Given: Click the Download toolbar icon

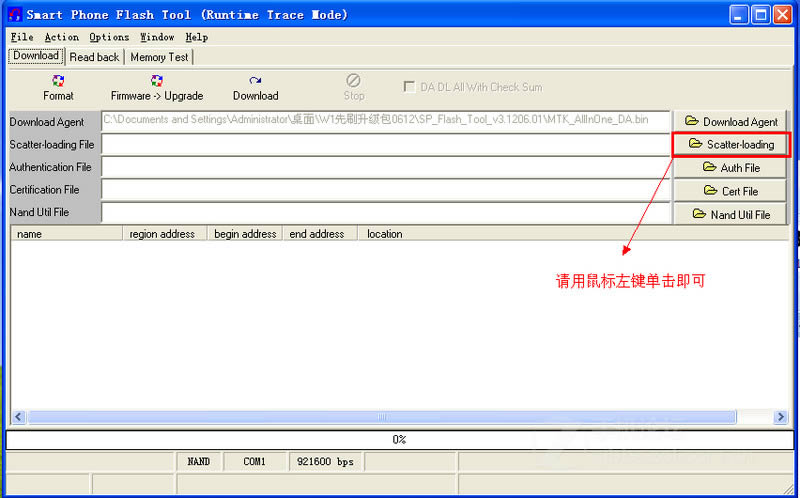Looking at the screenshot, I should (255, 81).
